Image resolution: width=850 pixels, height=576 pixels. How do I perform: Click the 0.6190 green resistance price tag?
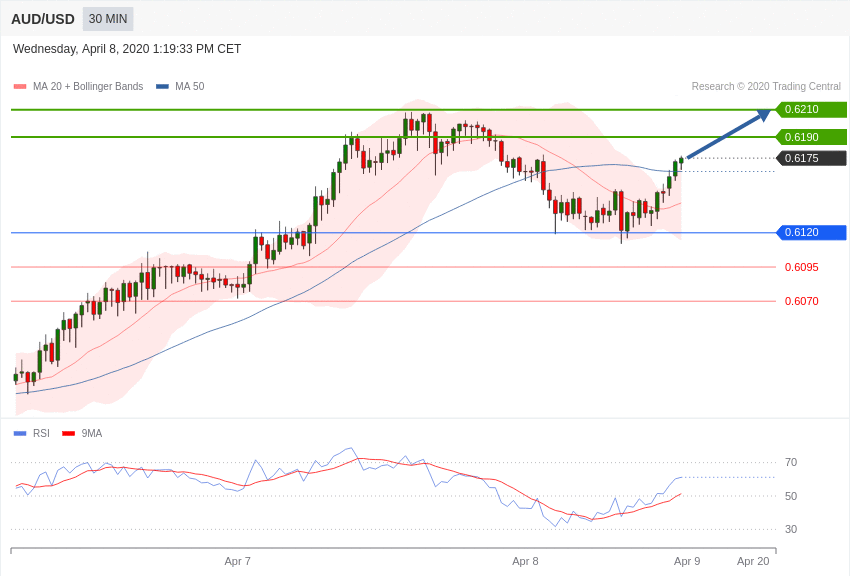click(811, 137)
